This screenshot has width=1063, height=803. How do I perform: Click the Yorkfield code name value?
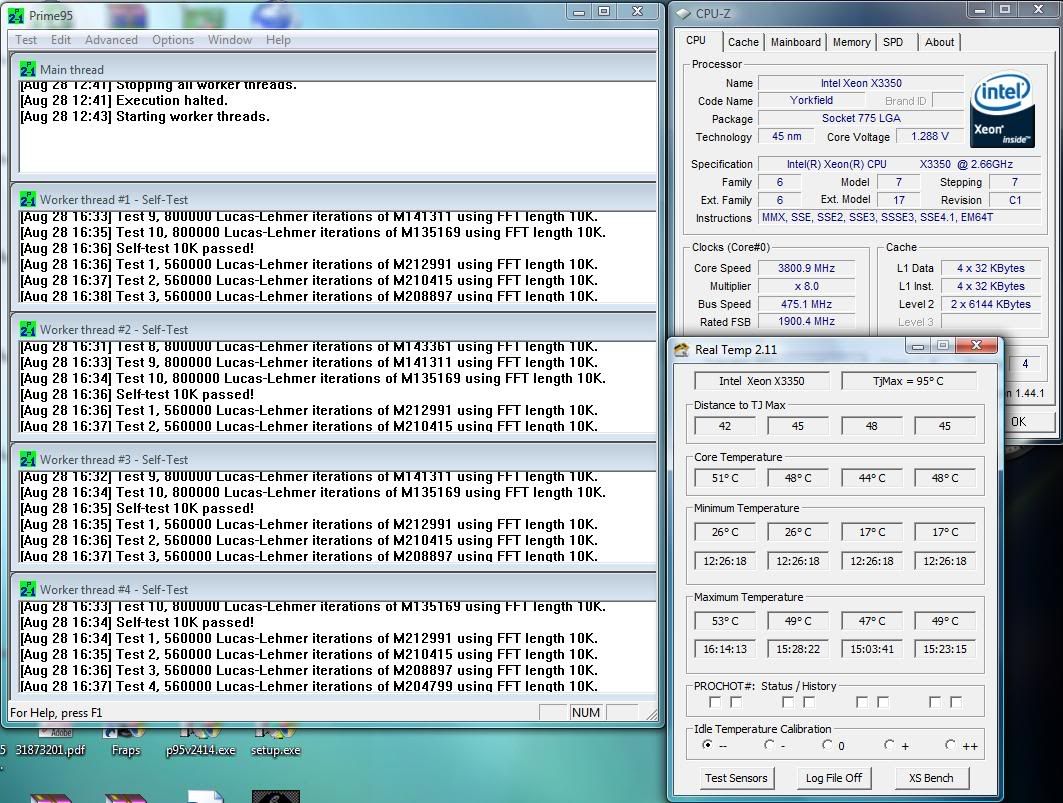pyautogui.click(x=811, y=100)
